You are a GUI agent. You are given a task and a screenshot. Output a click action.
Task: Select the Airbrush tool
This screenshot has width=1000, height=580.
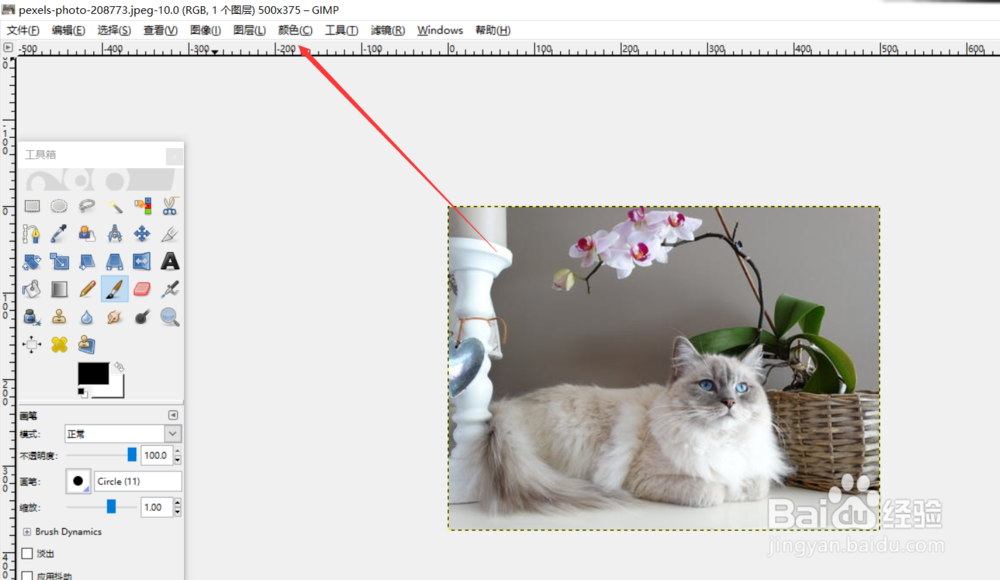coord(170,289)
